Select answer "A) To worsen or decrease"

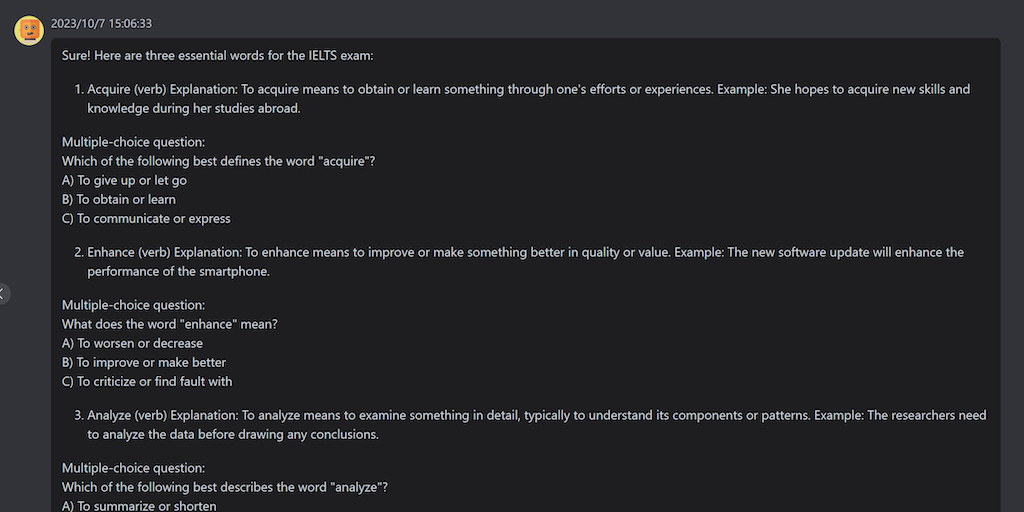coord(132,343)
